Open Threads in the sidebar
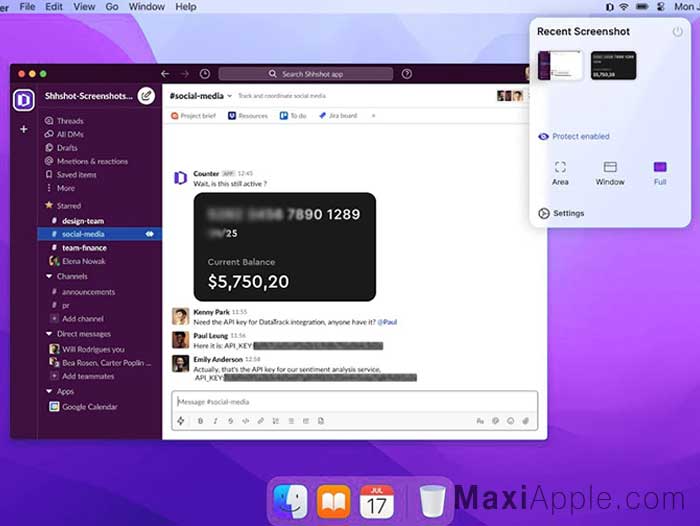Image resolution: width=700 pixels, height=526 pixels. 64,121
